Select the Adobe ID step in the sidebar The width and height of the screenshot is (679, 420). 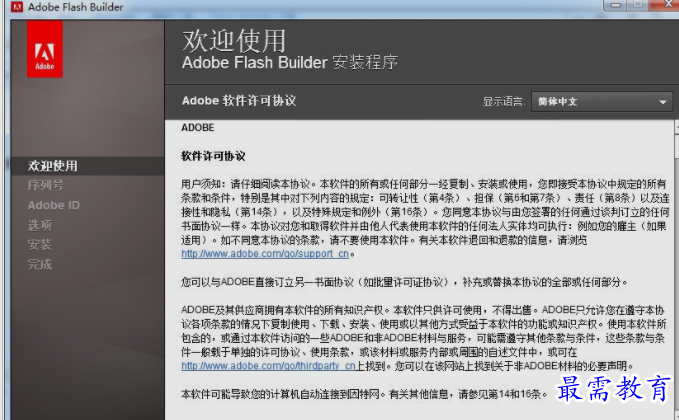(54, 205)
